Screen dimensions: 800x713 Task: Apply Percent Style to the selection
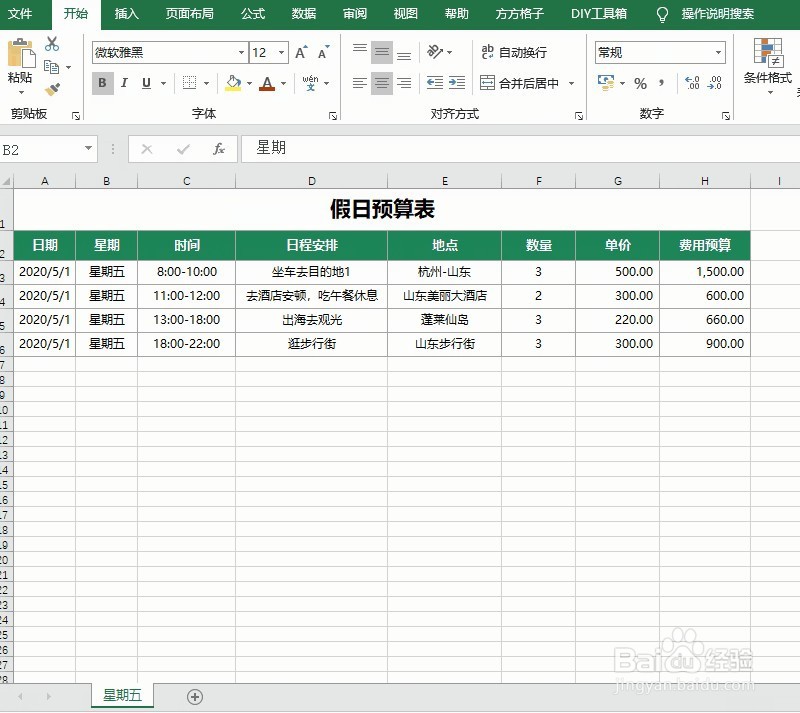641,84
